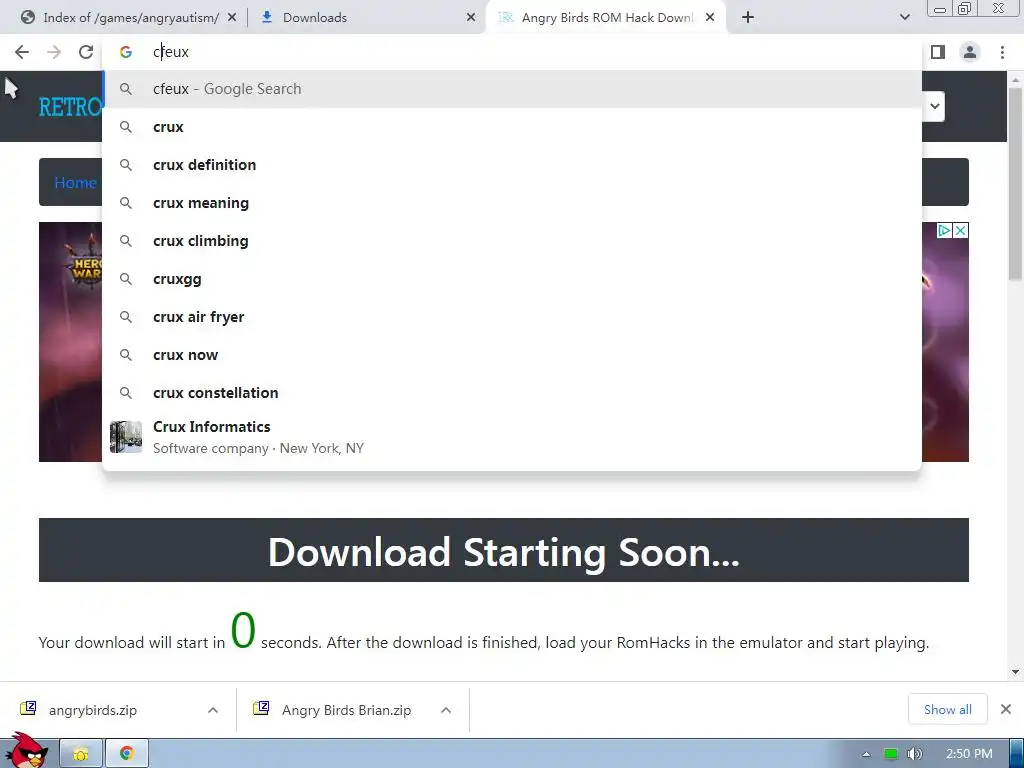Choose the 'crux' suggestion

click(512, 127)
